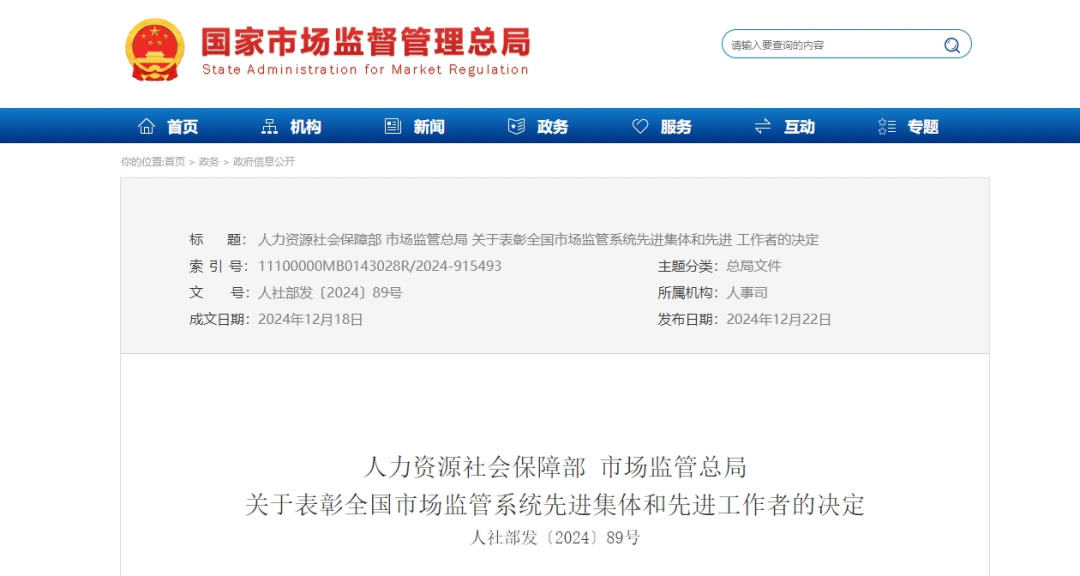1080x576 pixels.
Task: Click index number 11100000MB0143028R/2024-915493
Action: coord(380,266)
